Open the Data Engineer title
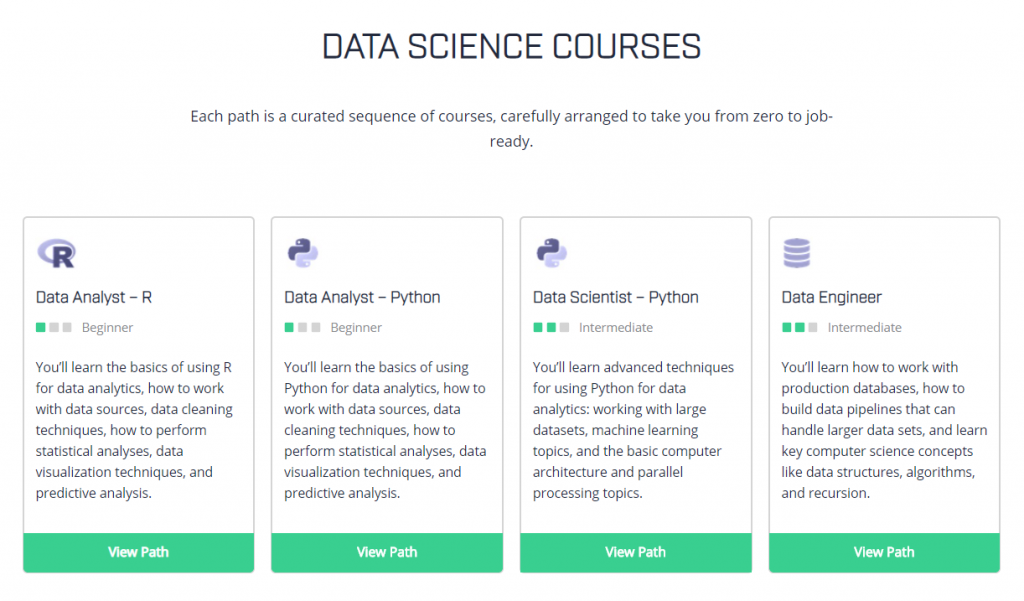1024x601 pixels. pyautogui.click(x=831, y=297)
